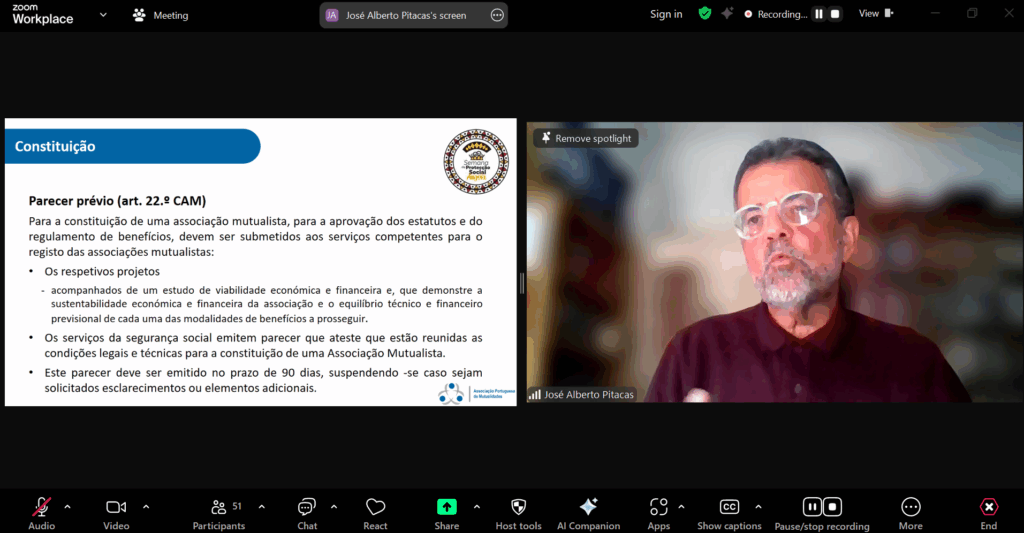
Task: Click the José Alberto Pitacas video tile
Action: pyautogui.click(x=775, y=262)
